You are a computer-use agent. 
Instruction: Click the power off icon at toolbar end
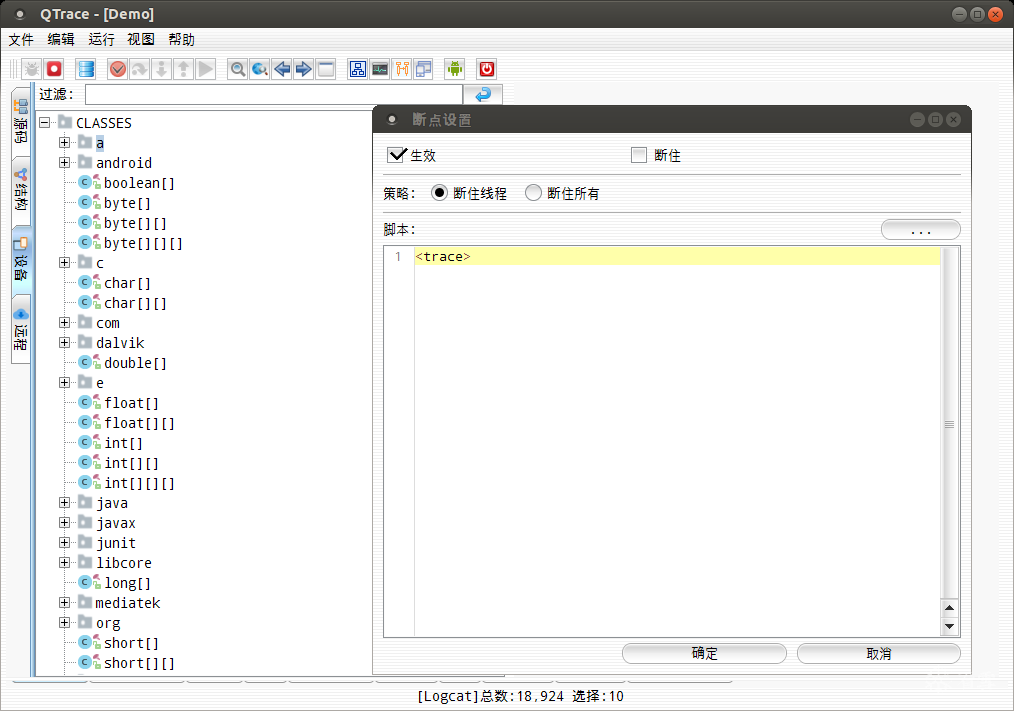(485, 69)
